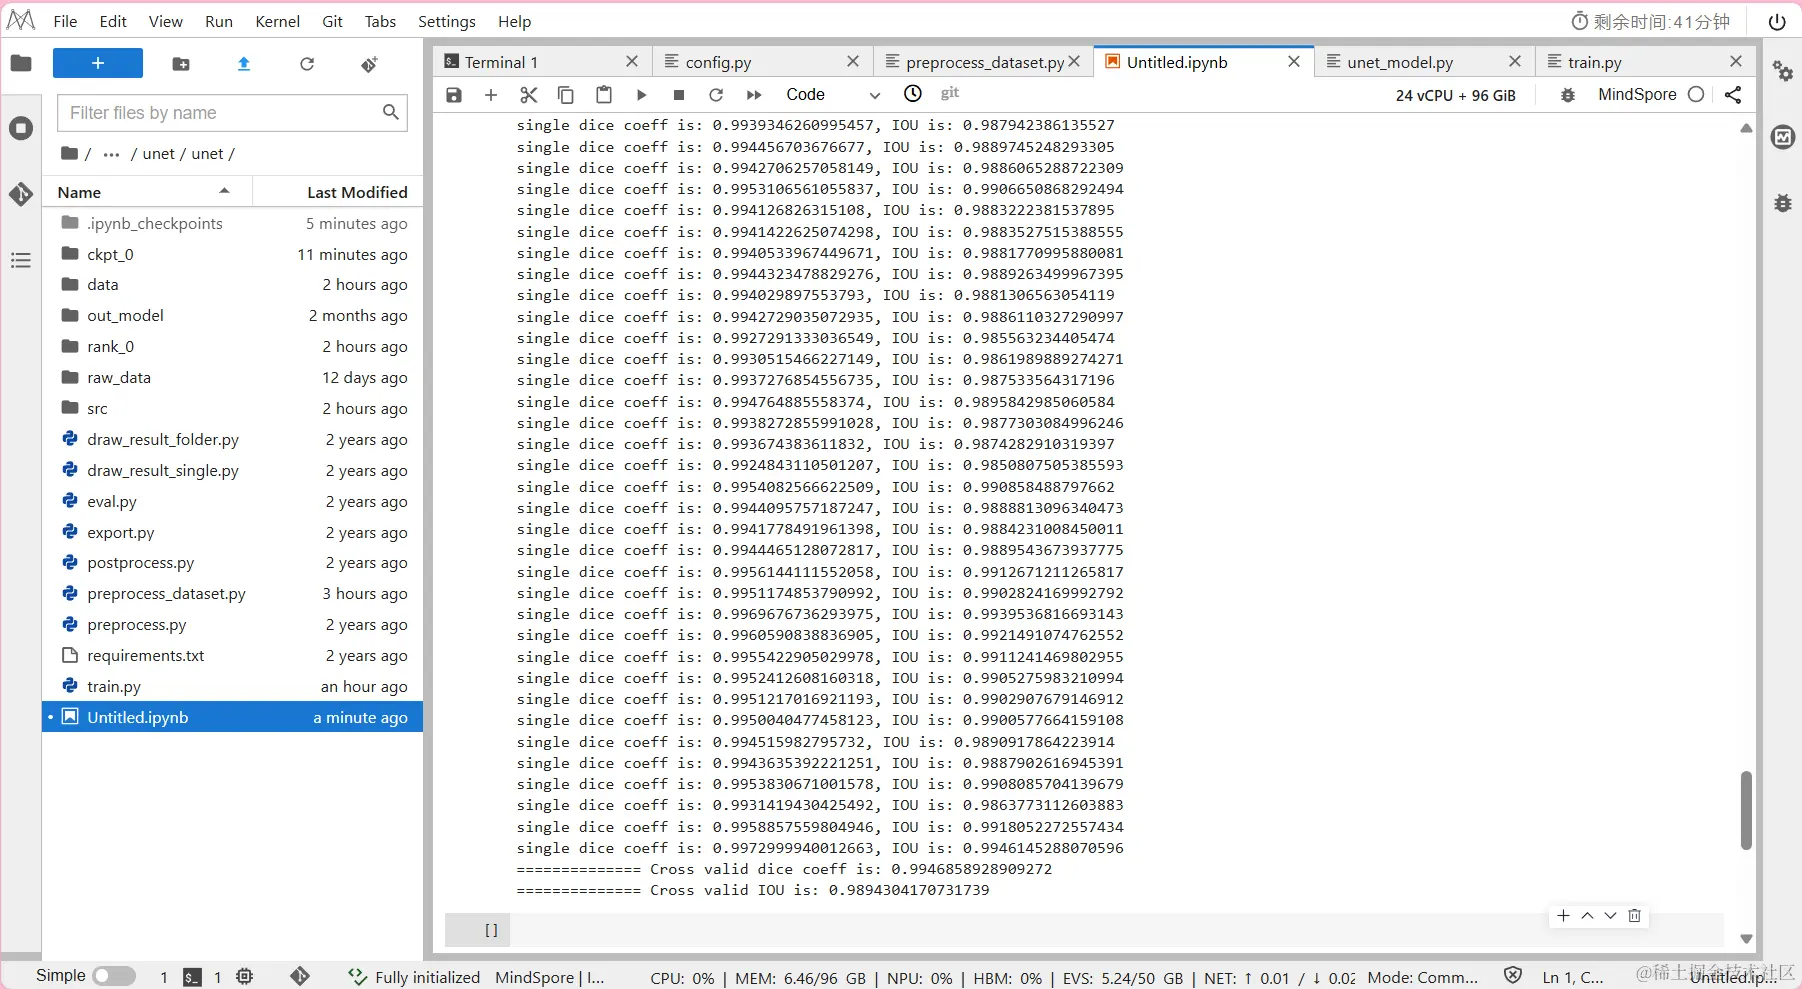Open the Kernel menu
This screenshot has height=989, width=1802.
point(277,21)
